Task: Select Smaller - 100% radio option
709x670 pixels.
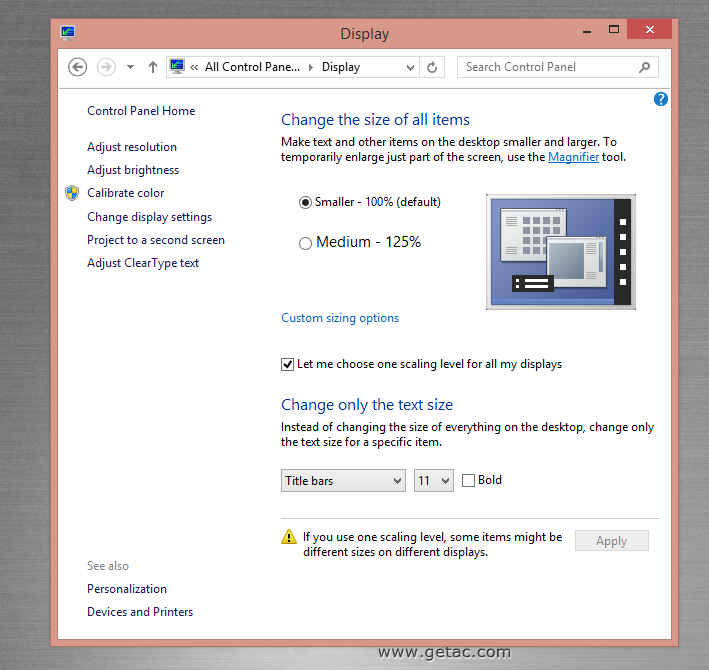Action: 306,202
